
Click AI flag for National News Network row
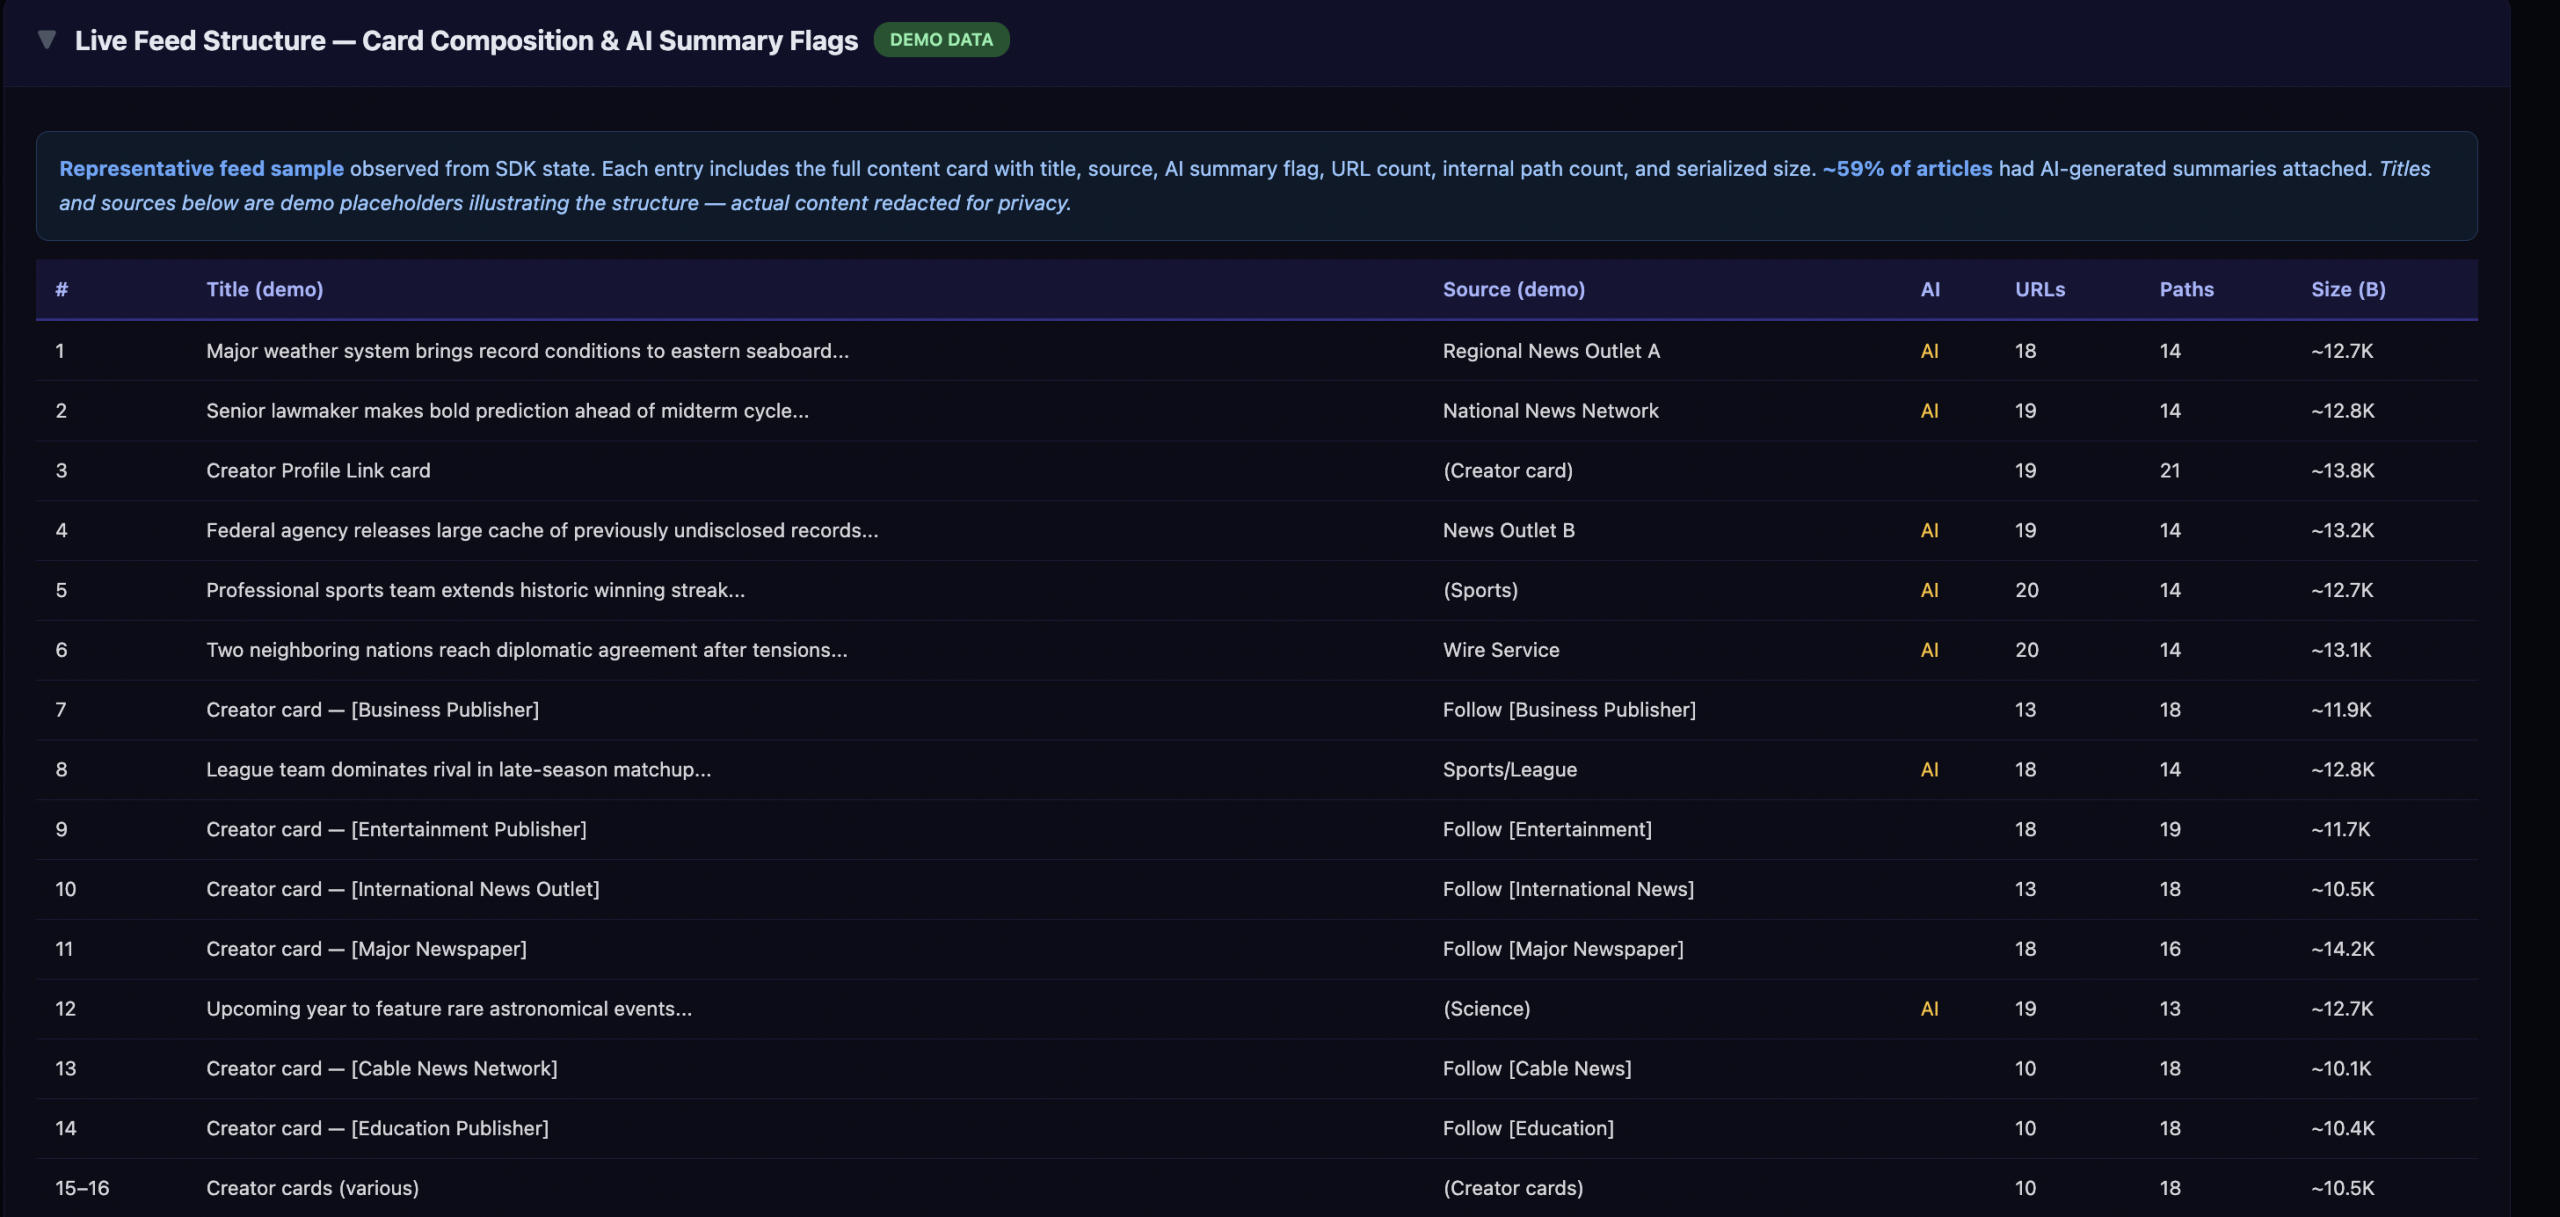point(1929,411)
